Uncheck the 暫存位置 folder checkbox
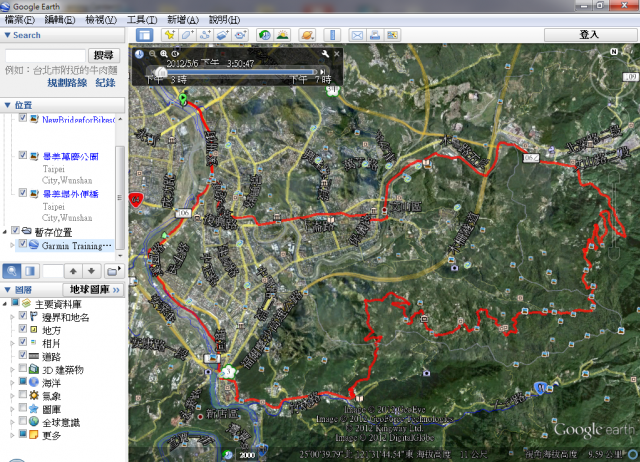The width and height of the screenshot is (640, 462). pyautogui.click(x=15, y=231)
